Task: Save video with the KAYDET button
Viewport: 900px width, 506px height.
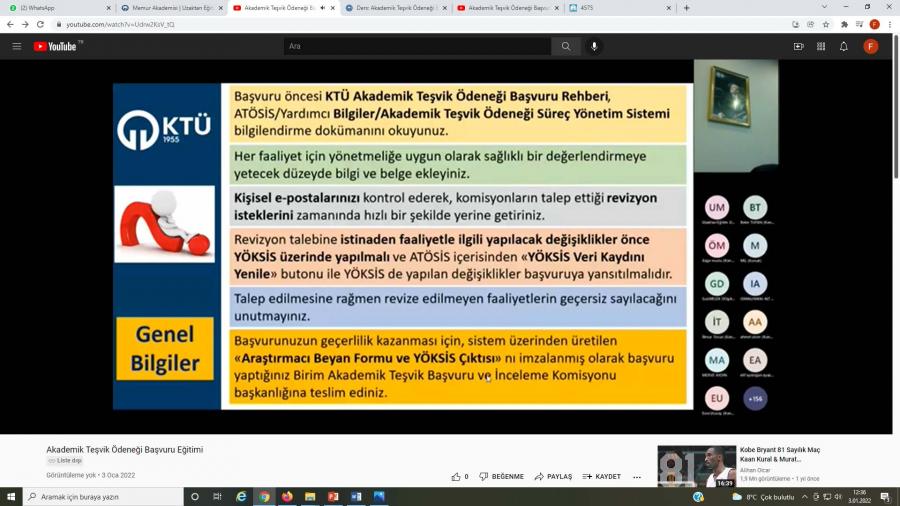Action: [602, 477]
